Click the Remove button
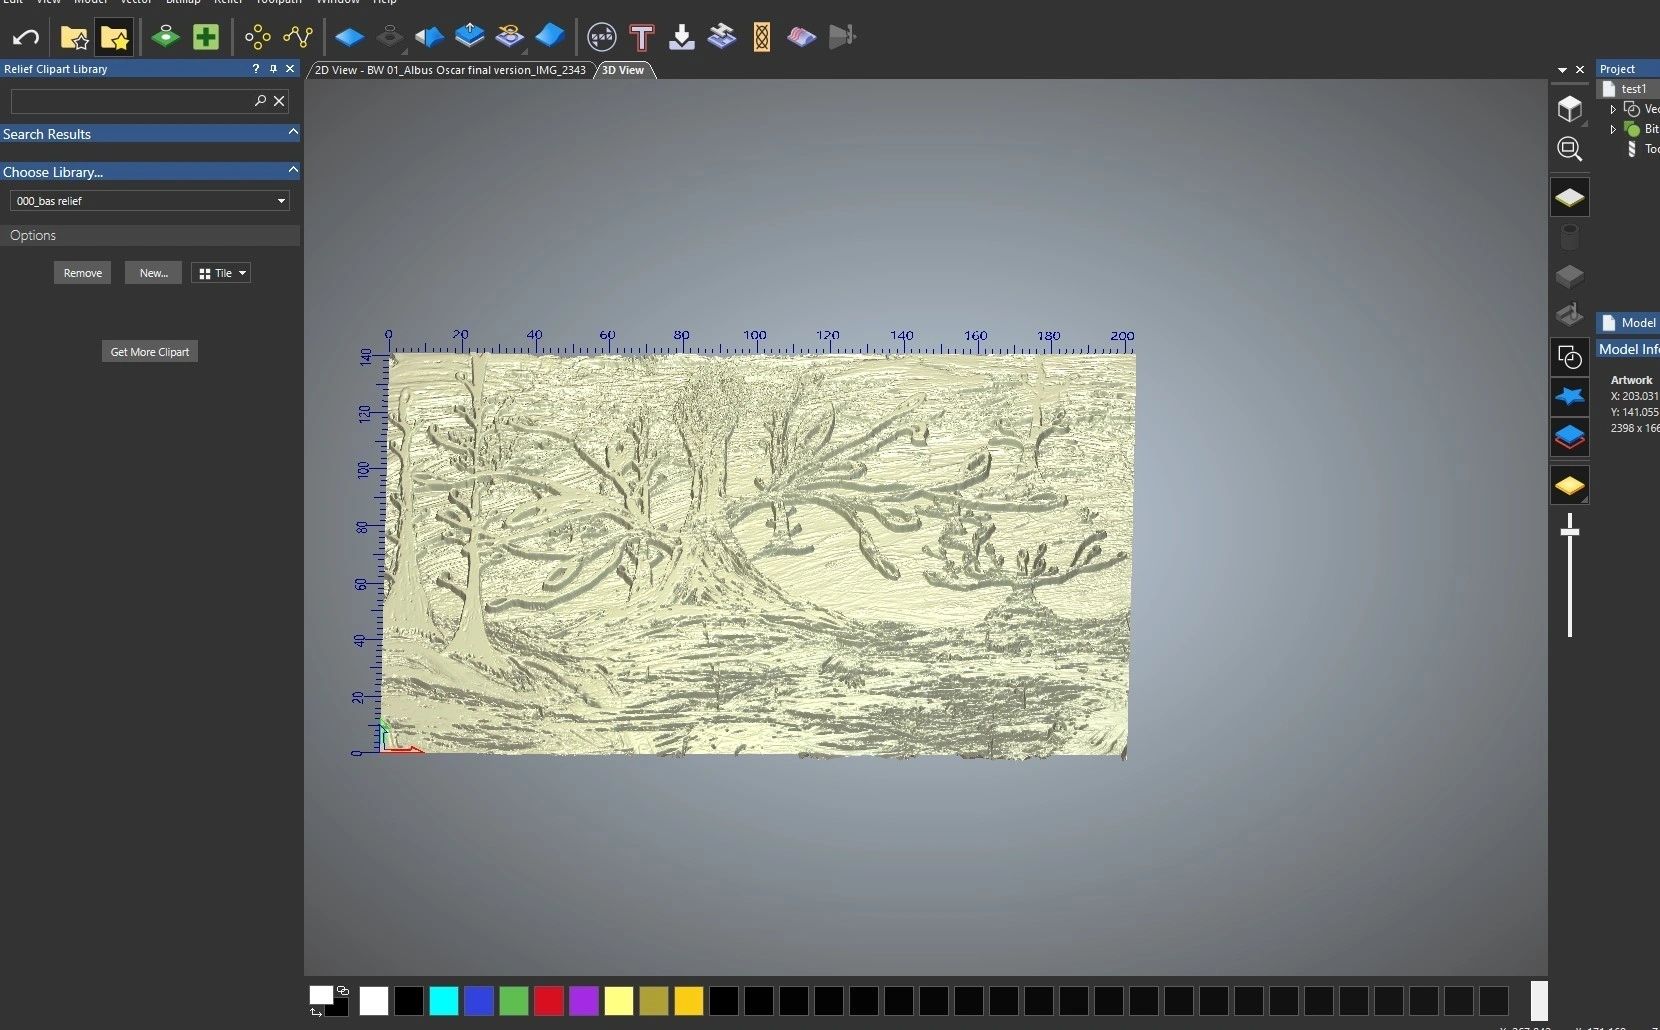1660x1030 pixels. tap(82, 273)
